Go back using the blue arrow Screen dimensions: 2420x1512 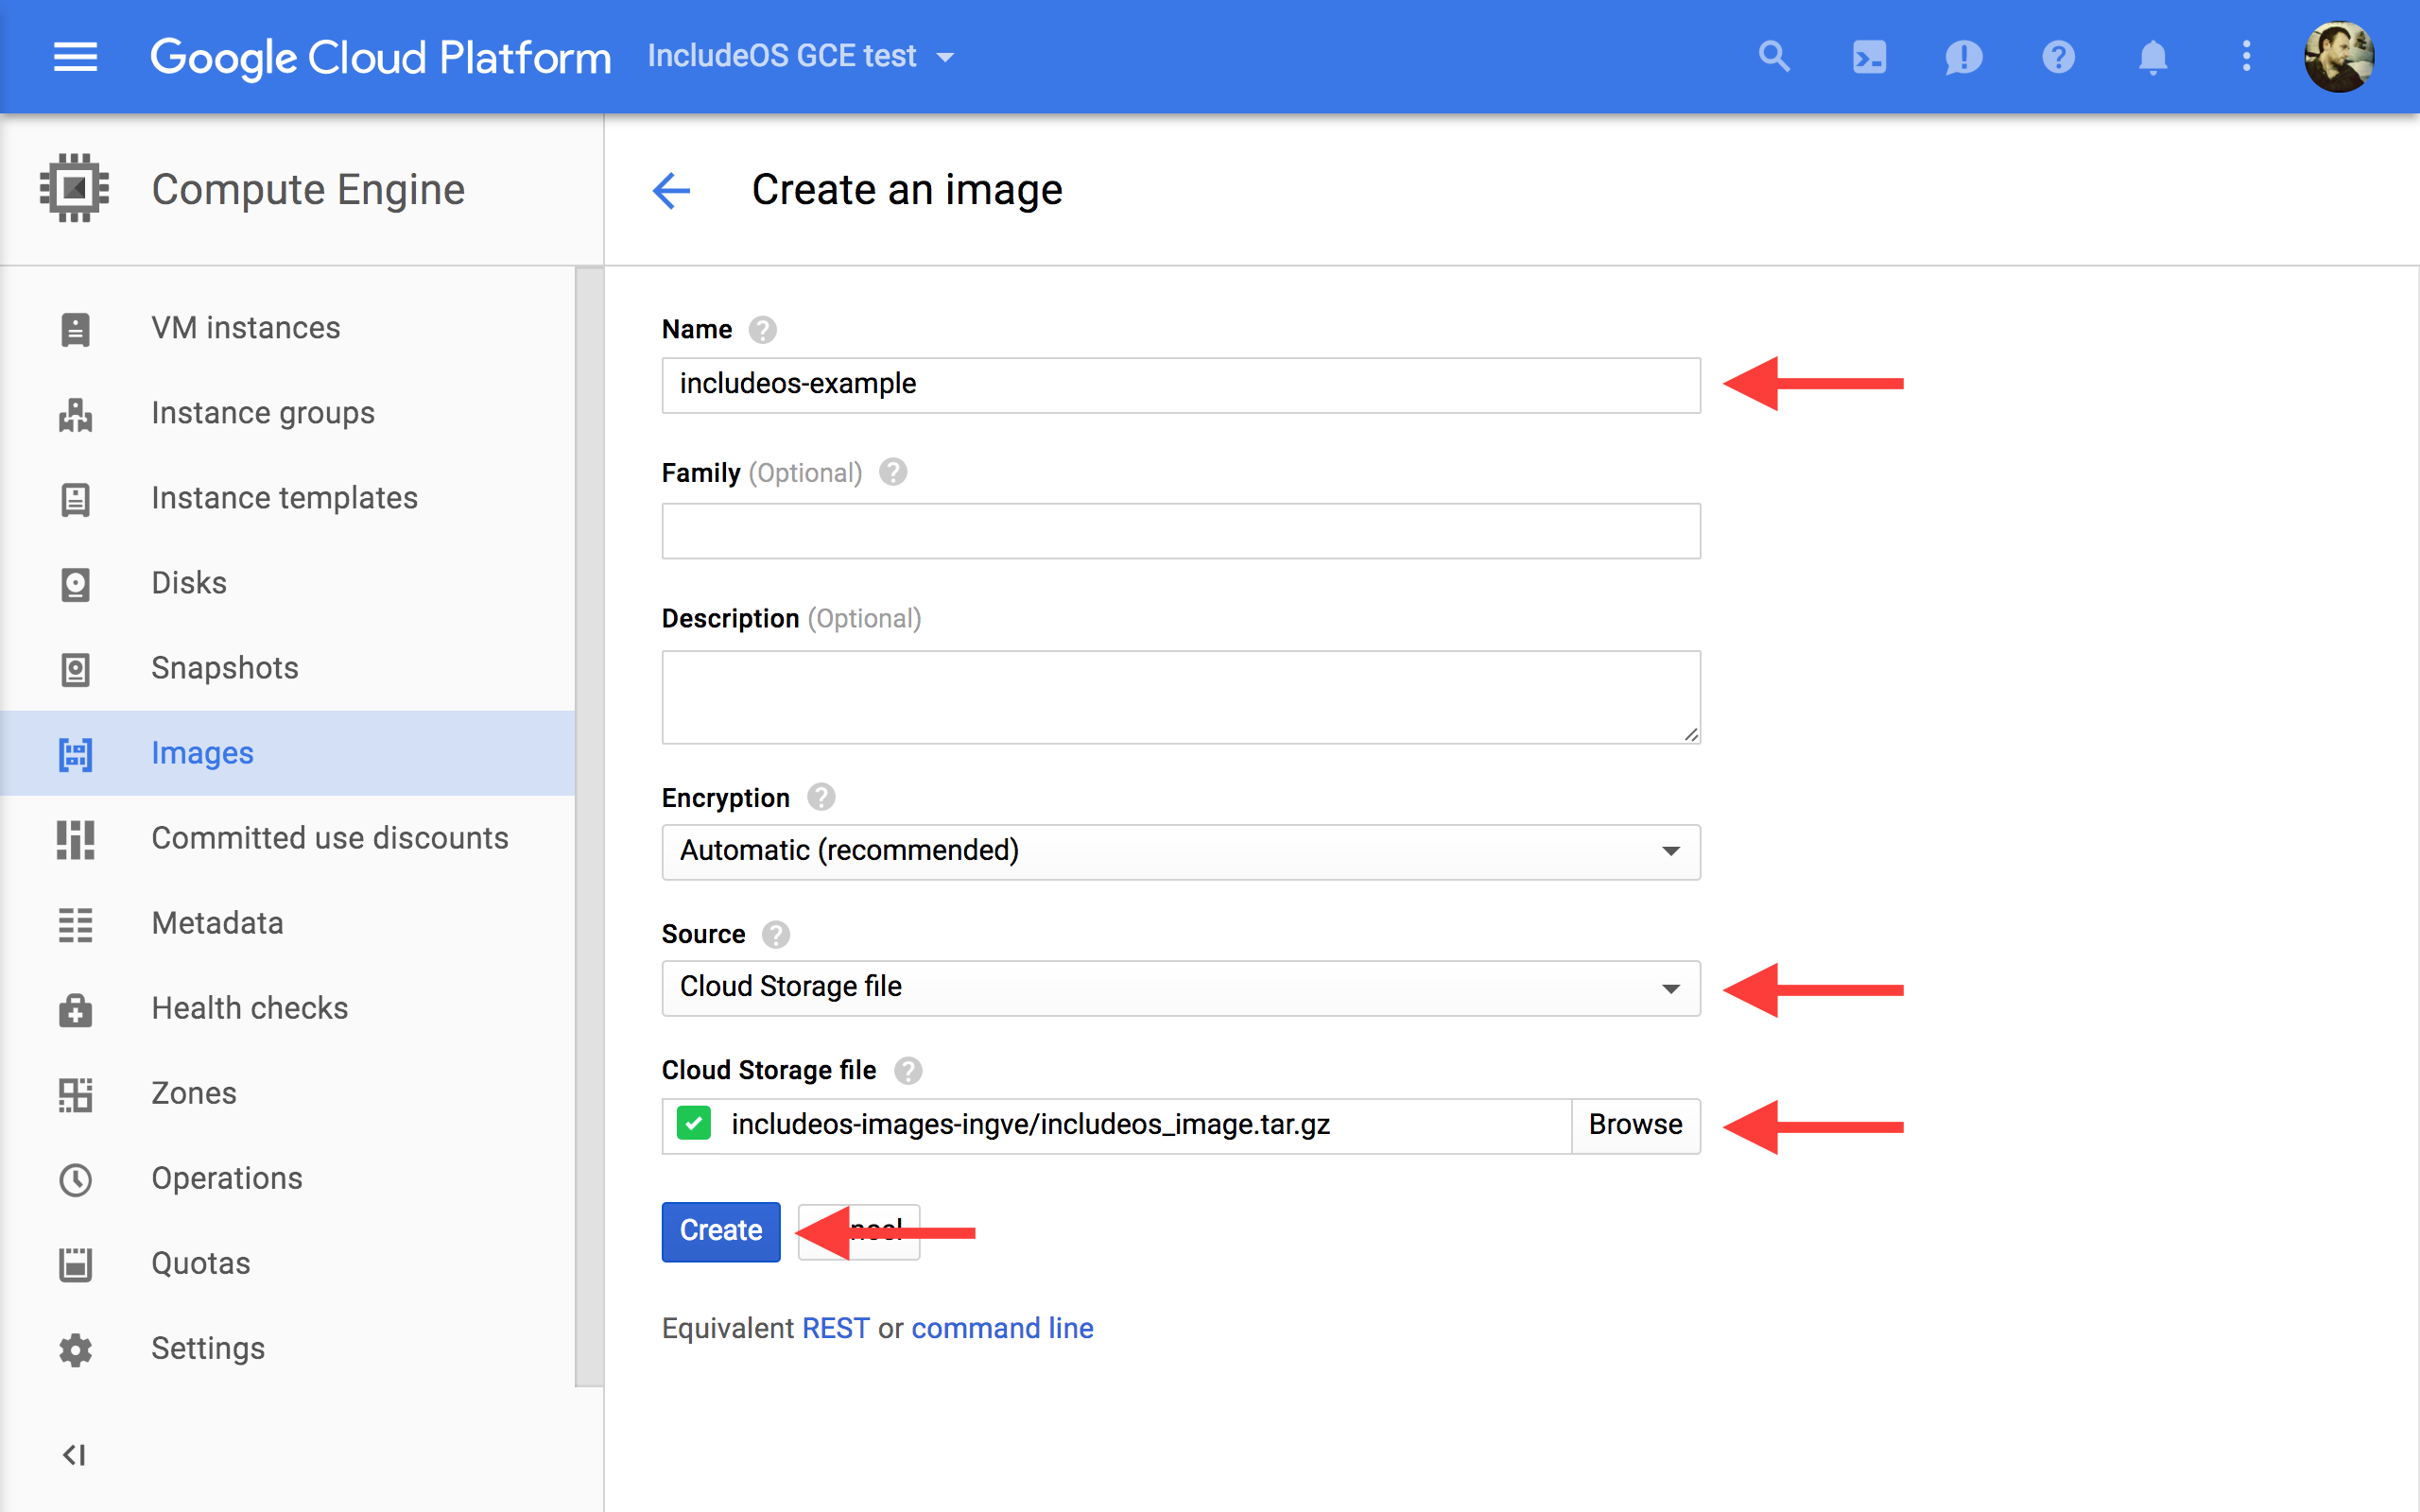coord(671,190)
